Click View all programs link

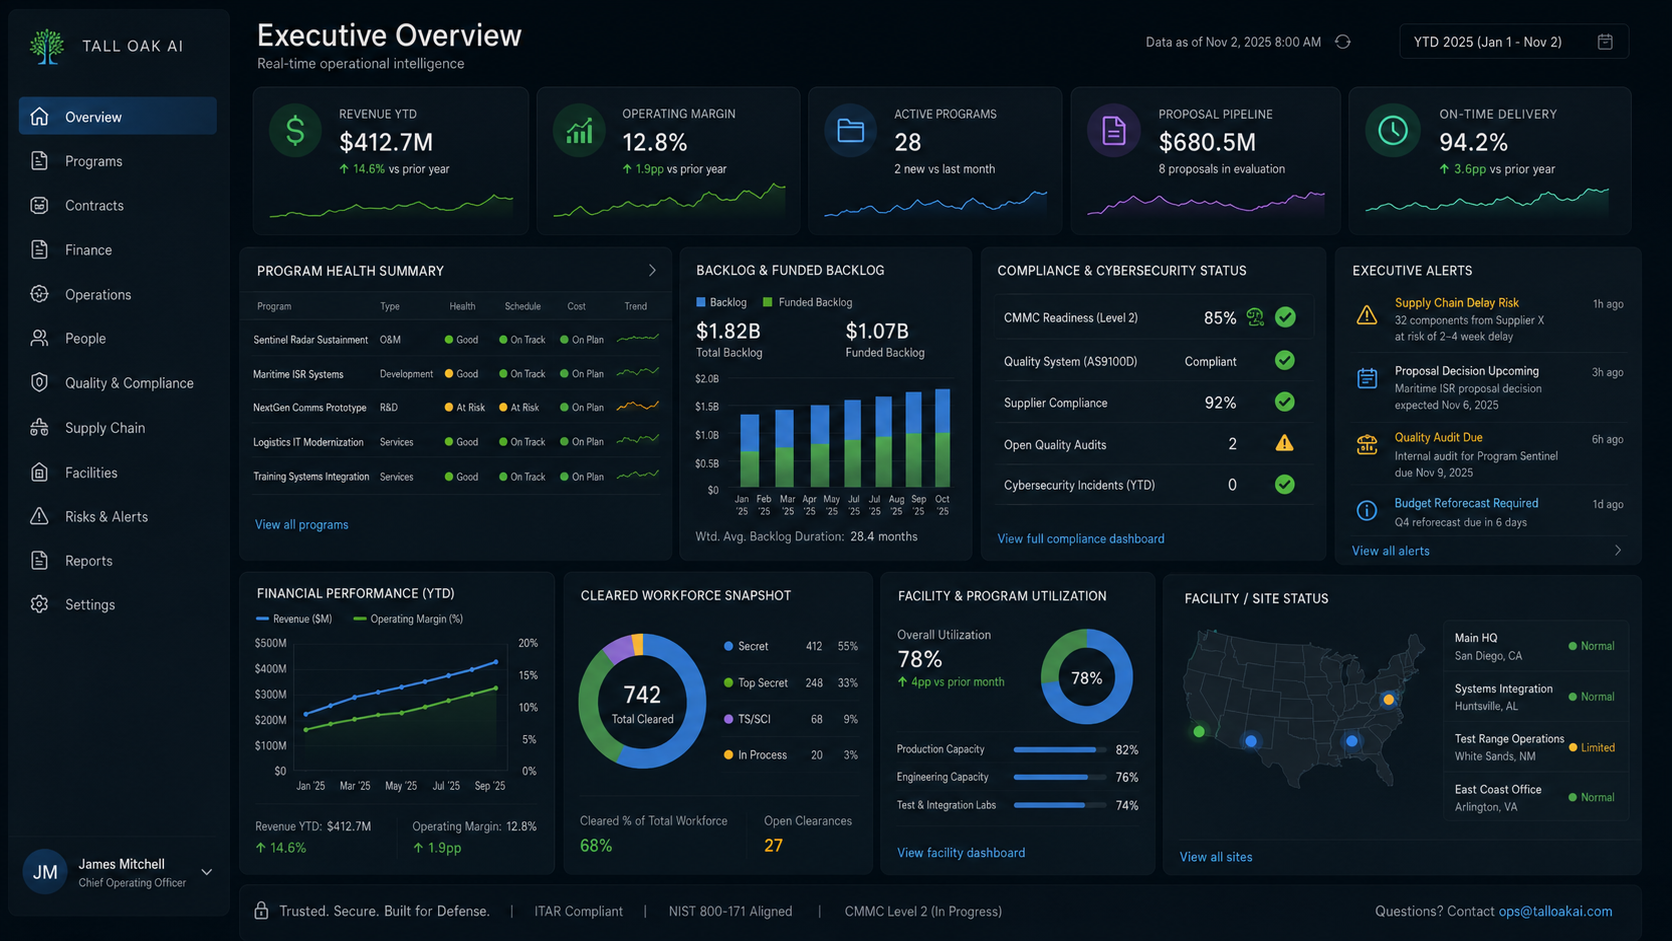[301, 524]
